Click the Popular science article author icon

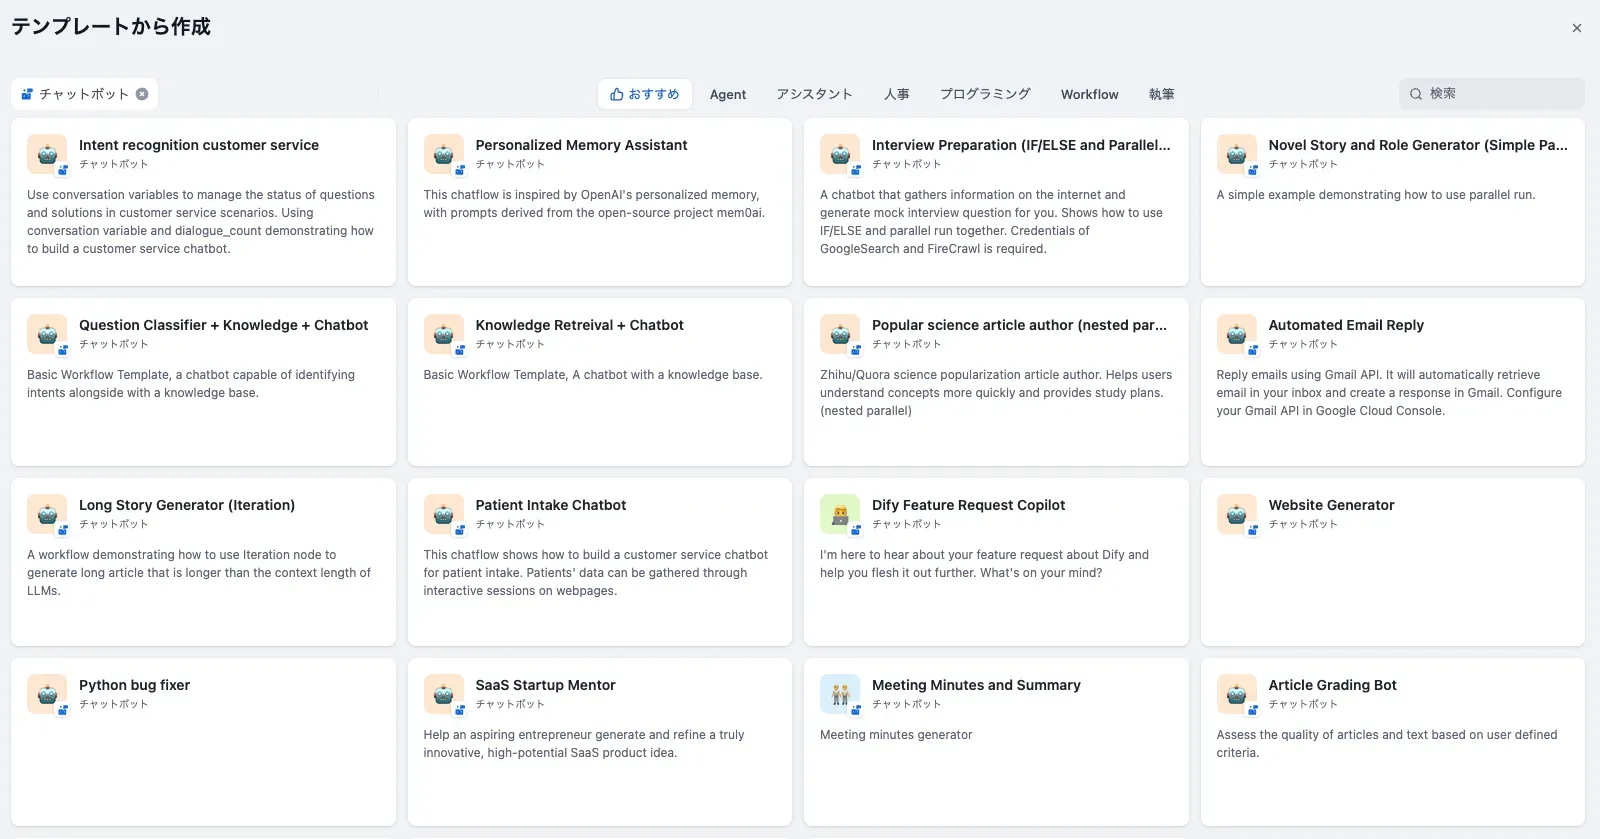tap(840, 334)
